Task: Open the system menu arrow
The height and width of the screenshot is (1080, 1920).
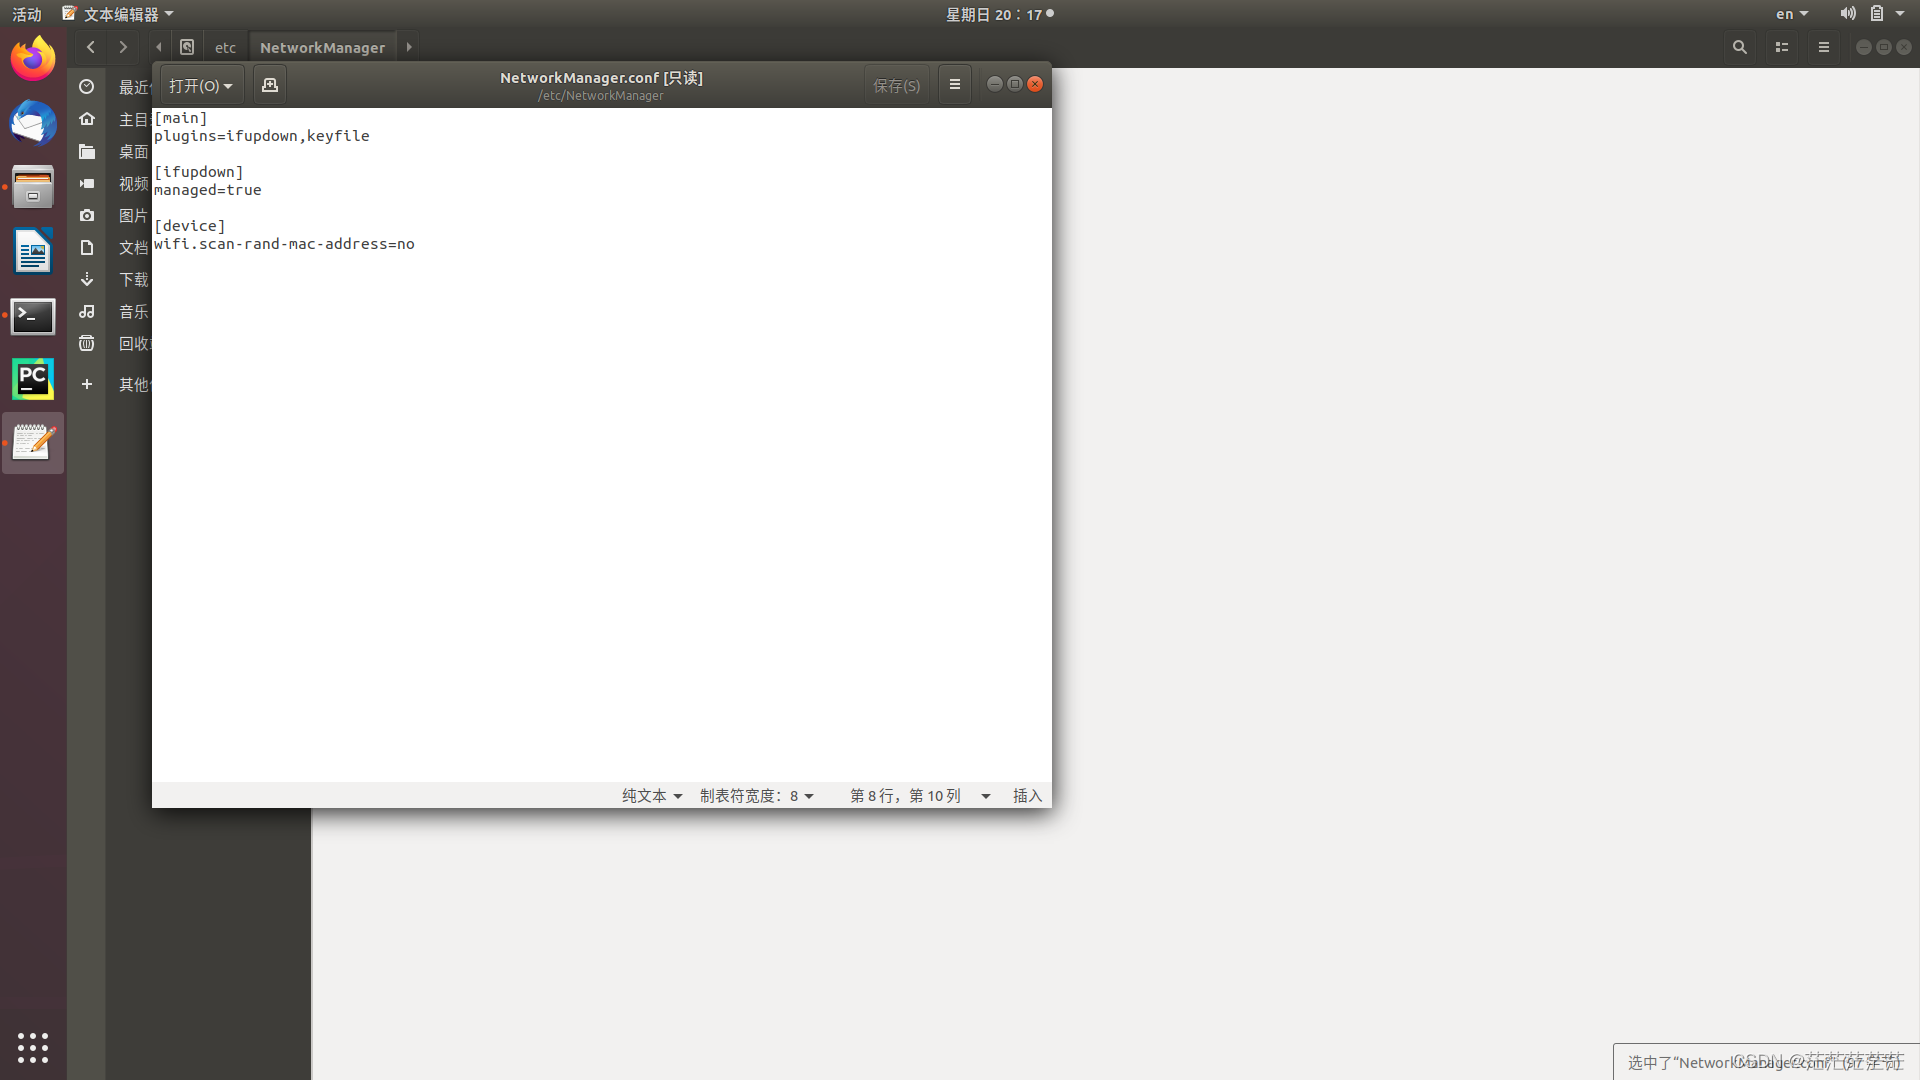Action: pos(1900,14)
